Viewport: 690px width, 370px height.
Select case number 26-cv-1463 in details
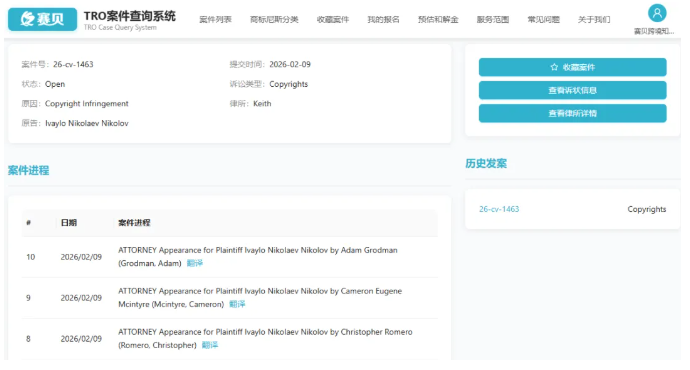coord(73,64)
